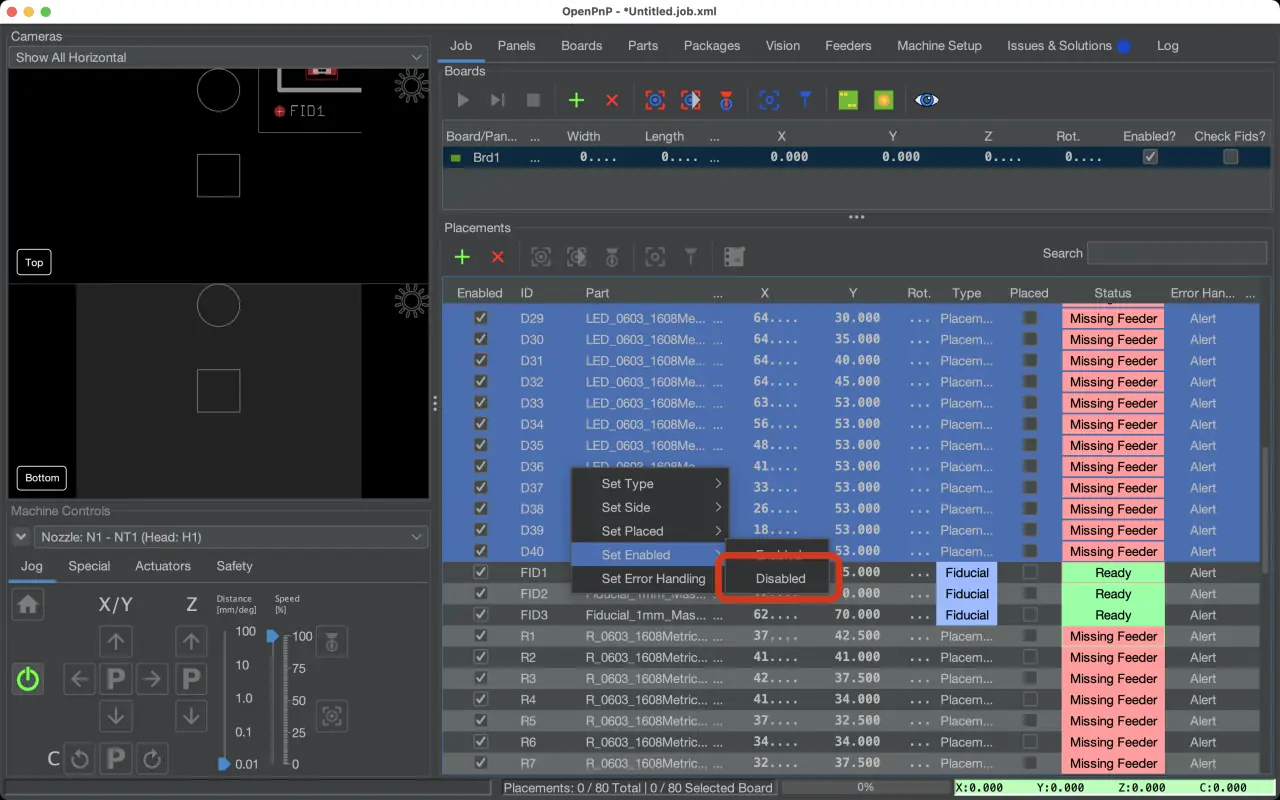Screen dimensions: 1280x800
Task: Uncheck the Enabled checkbox for Brd1
Action: click(1150, 157)
